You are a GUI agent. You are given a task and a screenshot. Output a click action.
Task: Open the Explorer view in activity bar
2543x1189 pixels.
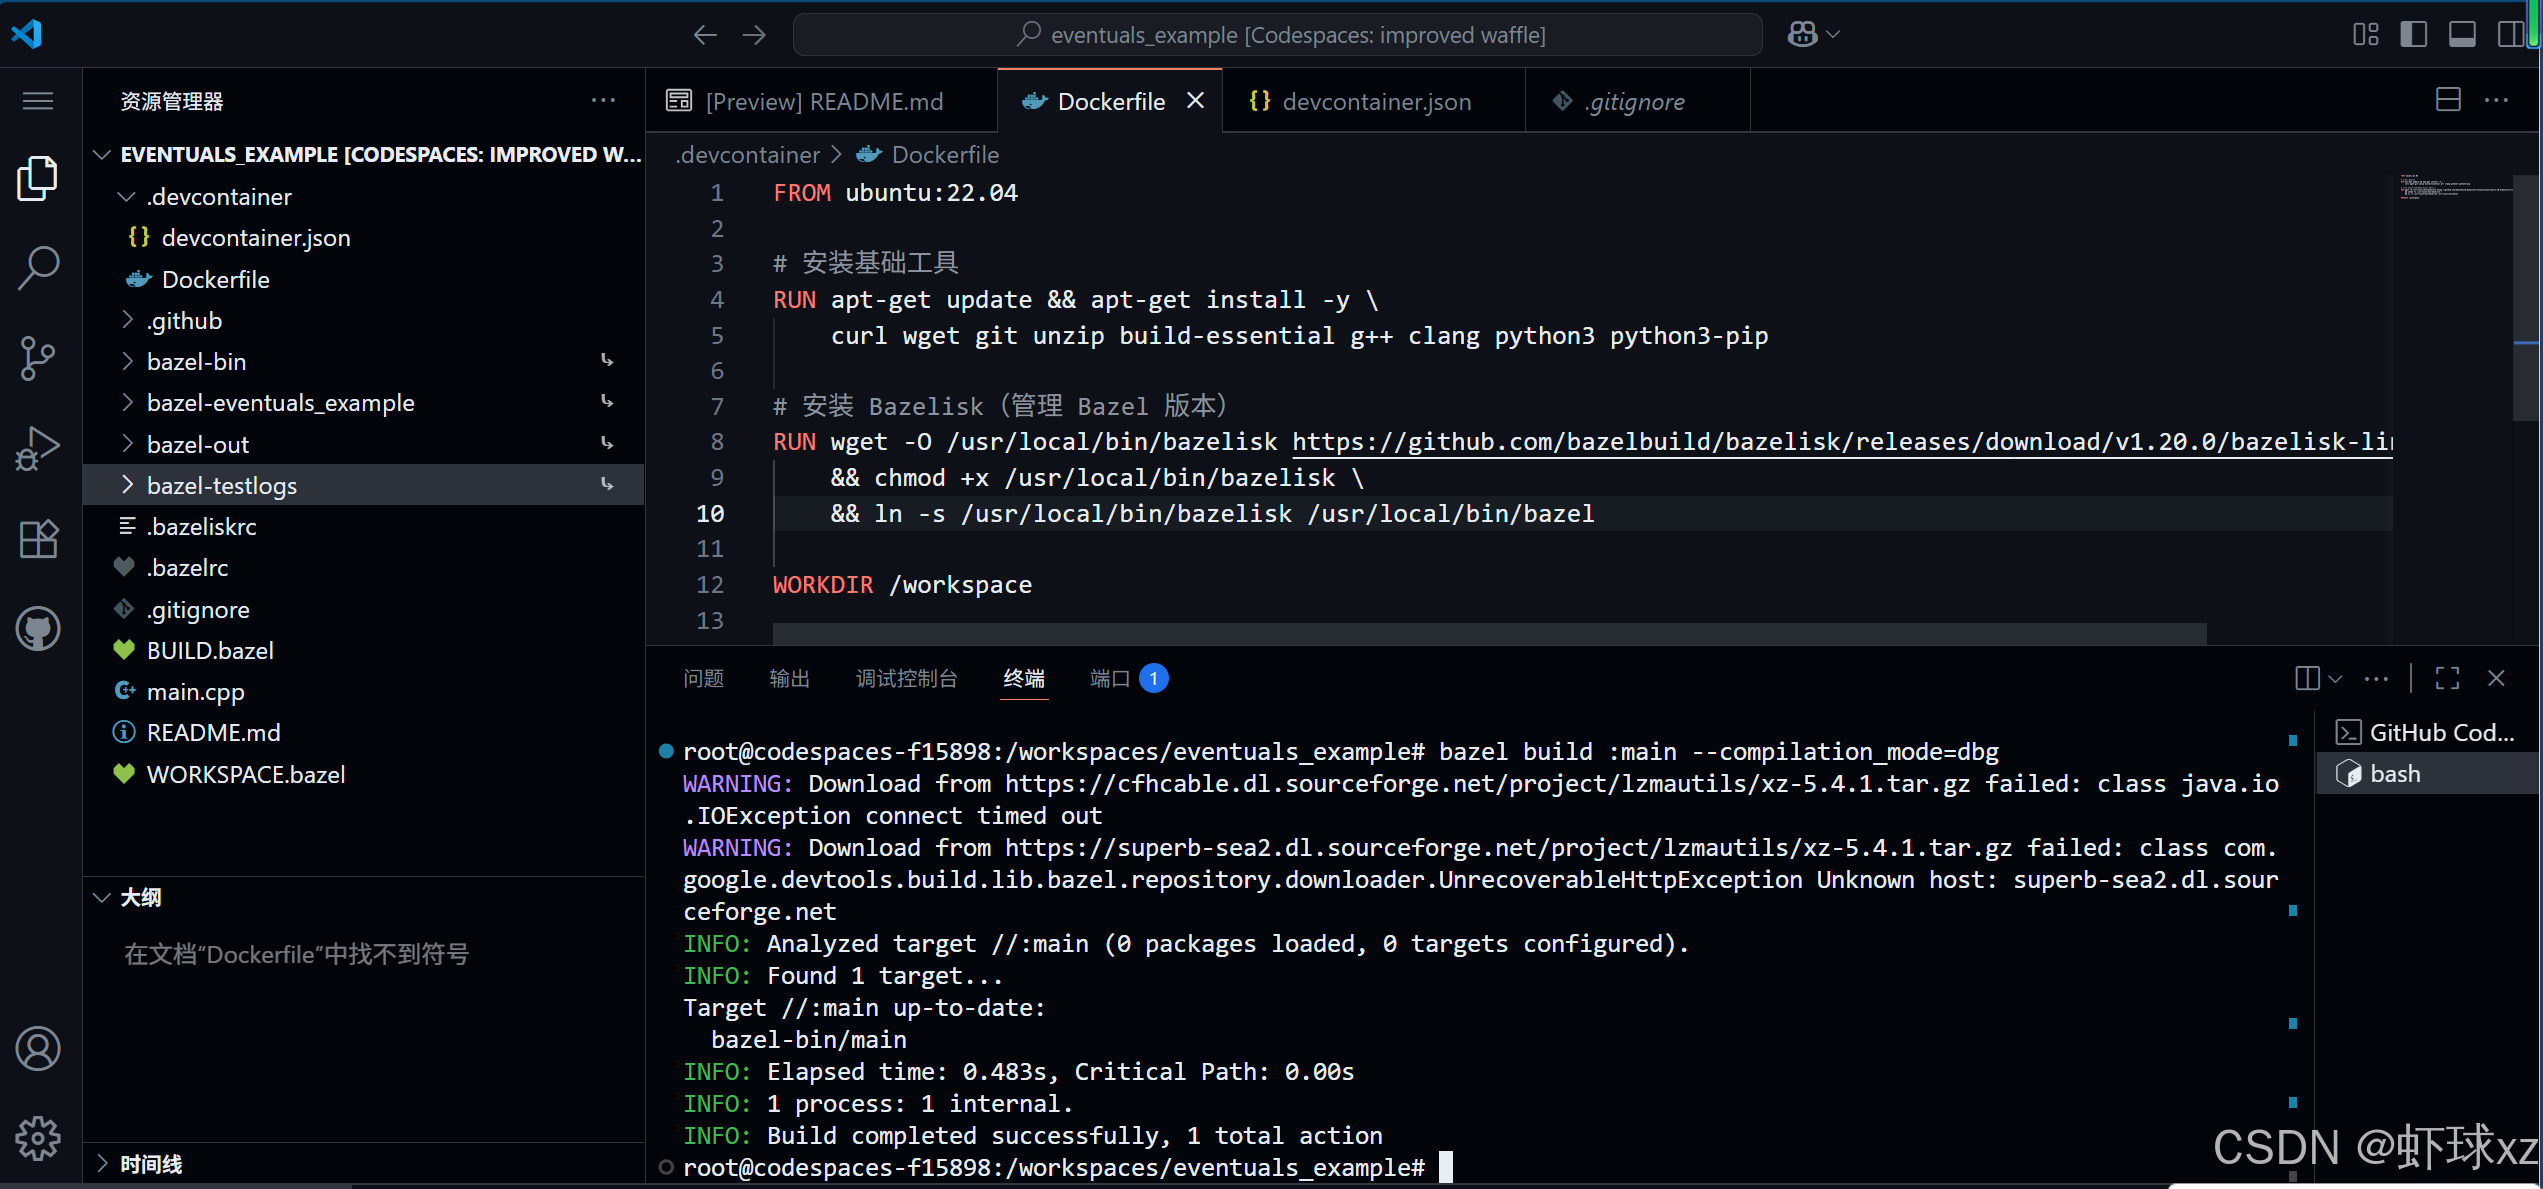[38, 179]
